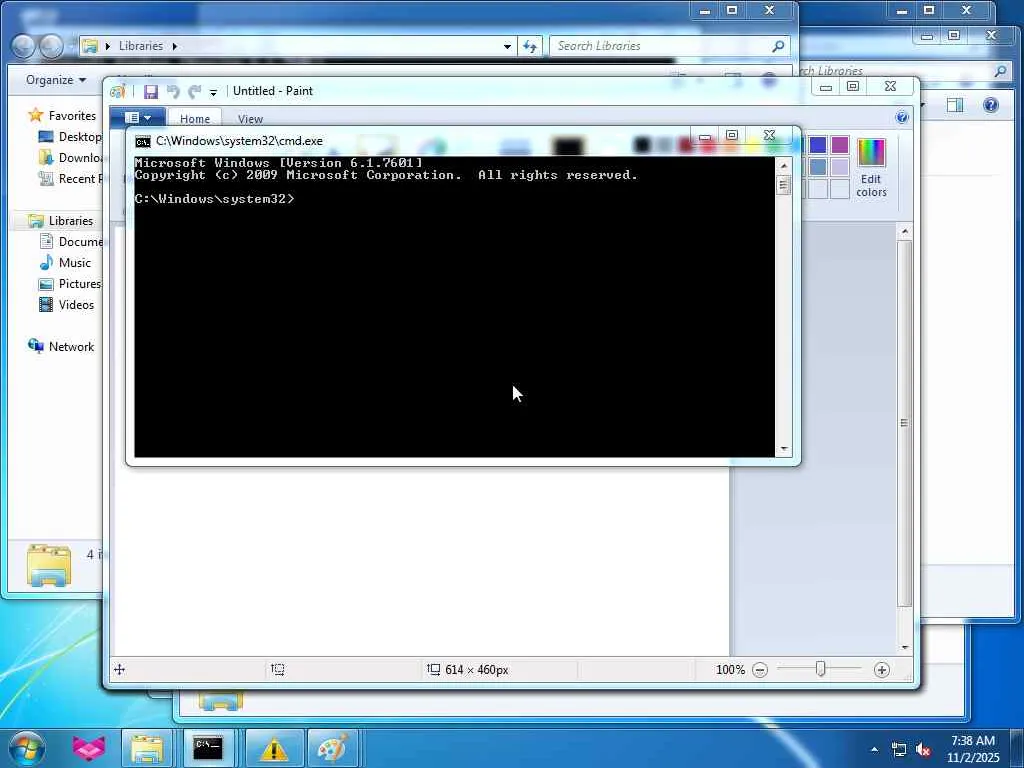Viewport: 1024px width, 768px height.
Task: Switch to the Home tab in Paint
Action: (195, 119)
